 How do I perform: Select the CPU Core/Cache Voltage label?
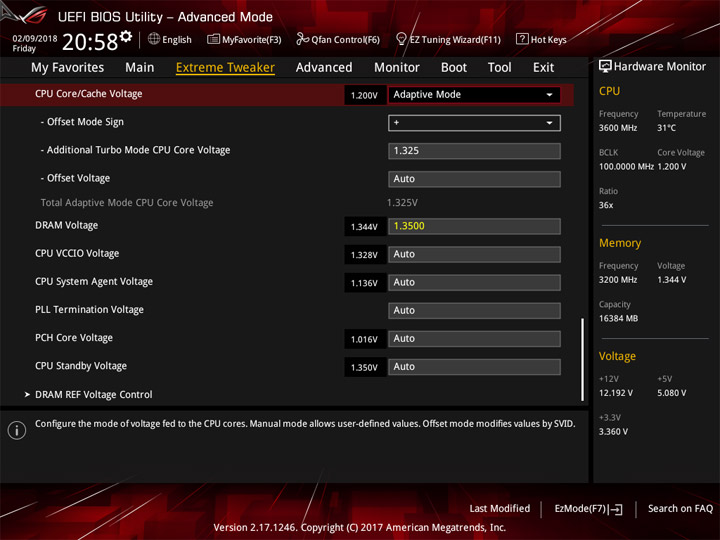click(x=89, y=94)
